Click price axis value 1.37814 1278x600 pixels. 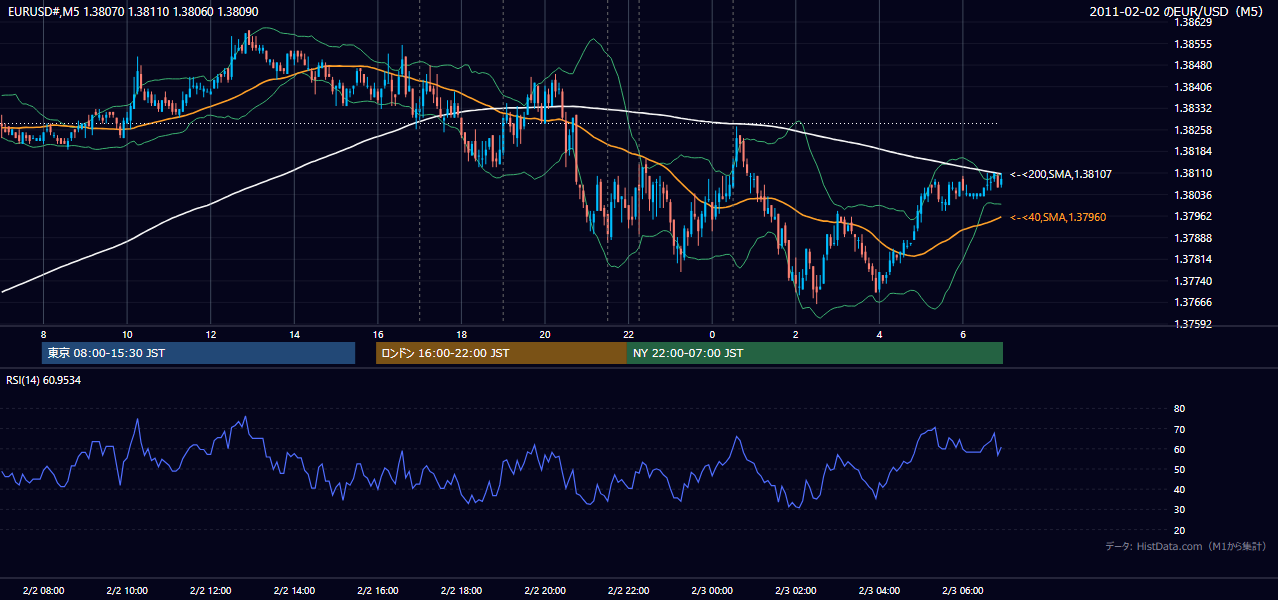click(x=1194, y=259)
